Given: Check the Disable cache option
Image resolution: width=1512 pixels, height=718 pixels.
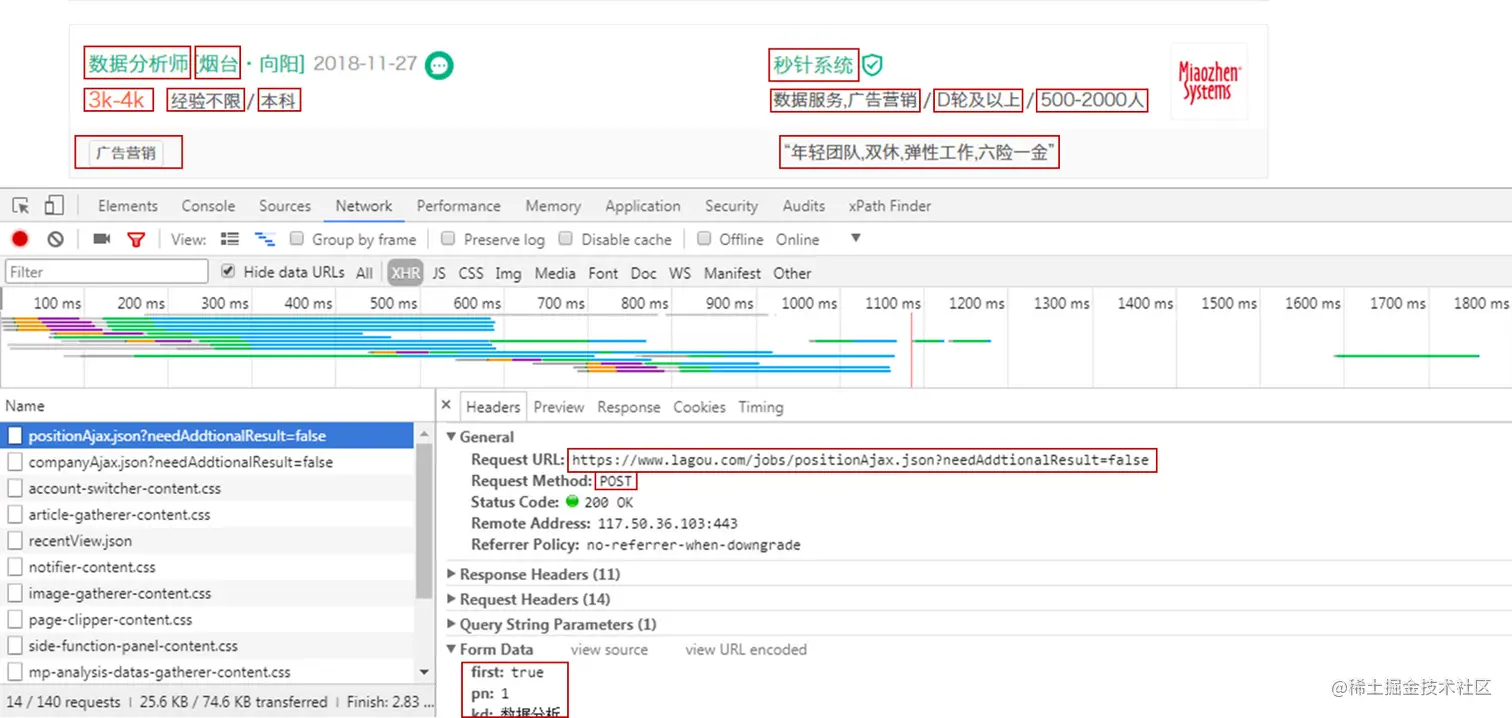Looking at the screenshot, I should (x=565, y=239).
